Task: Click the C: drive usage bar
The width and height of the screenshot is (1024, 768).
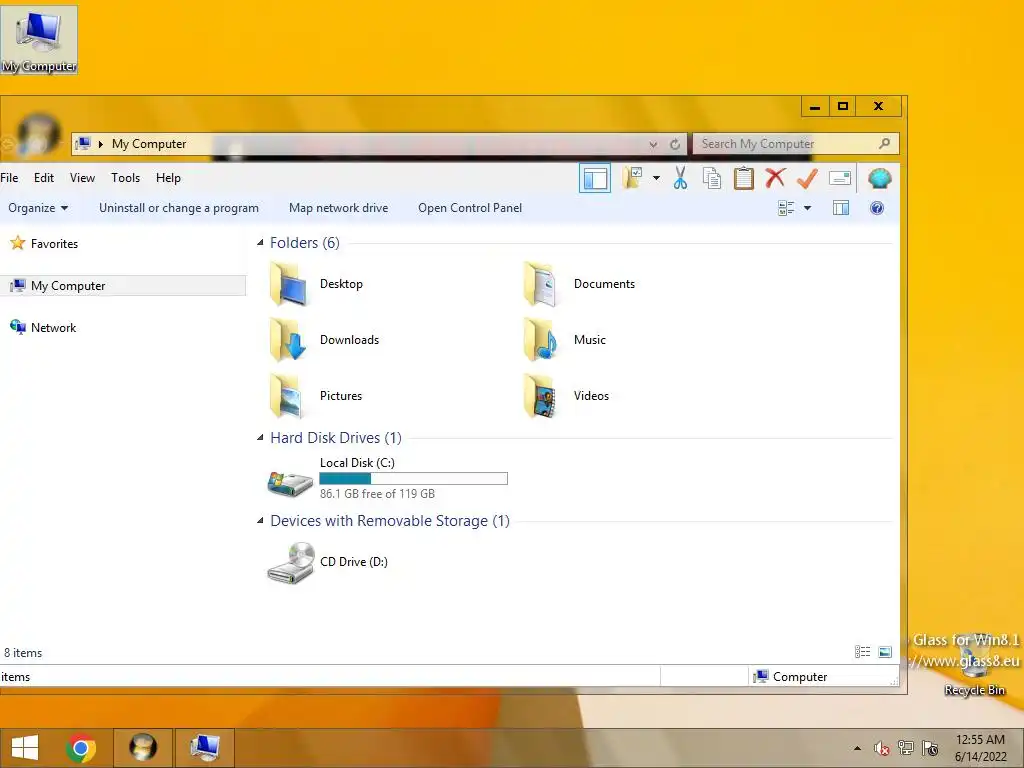Action: (x=413, y=479)
